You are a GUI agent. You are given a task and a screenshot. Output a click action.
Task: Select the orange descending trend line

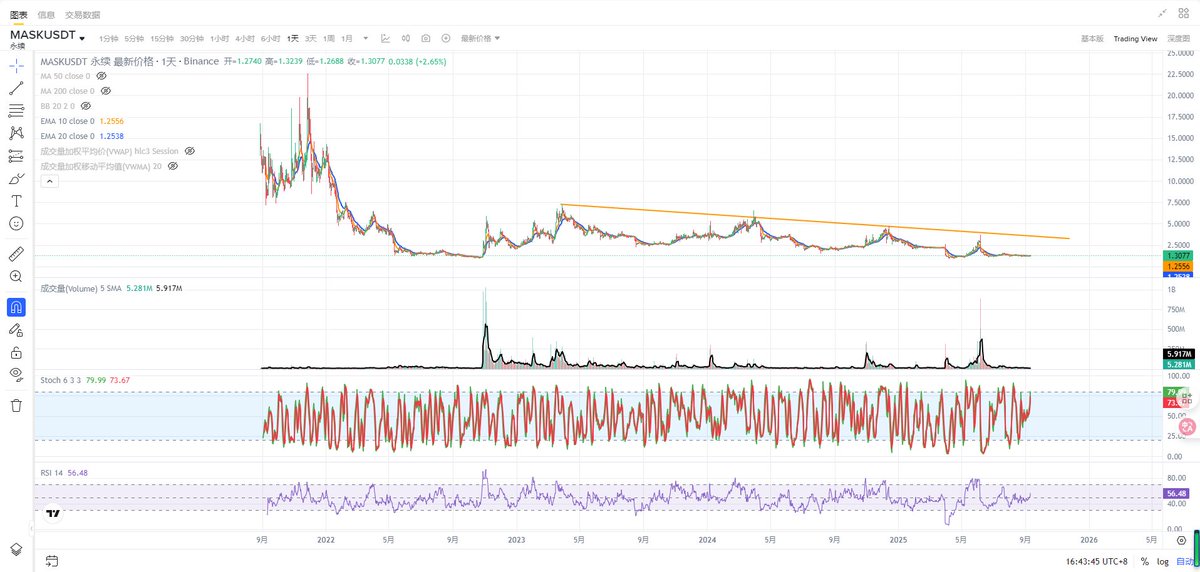815,221
